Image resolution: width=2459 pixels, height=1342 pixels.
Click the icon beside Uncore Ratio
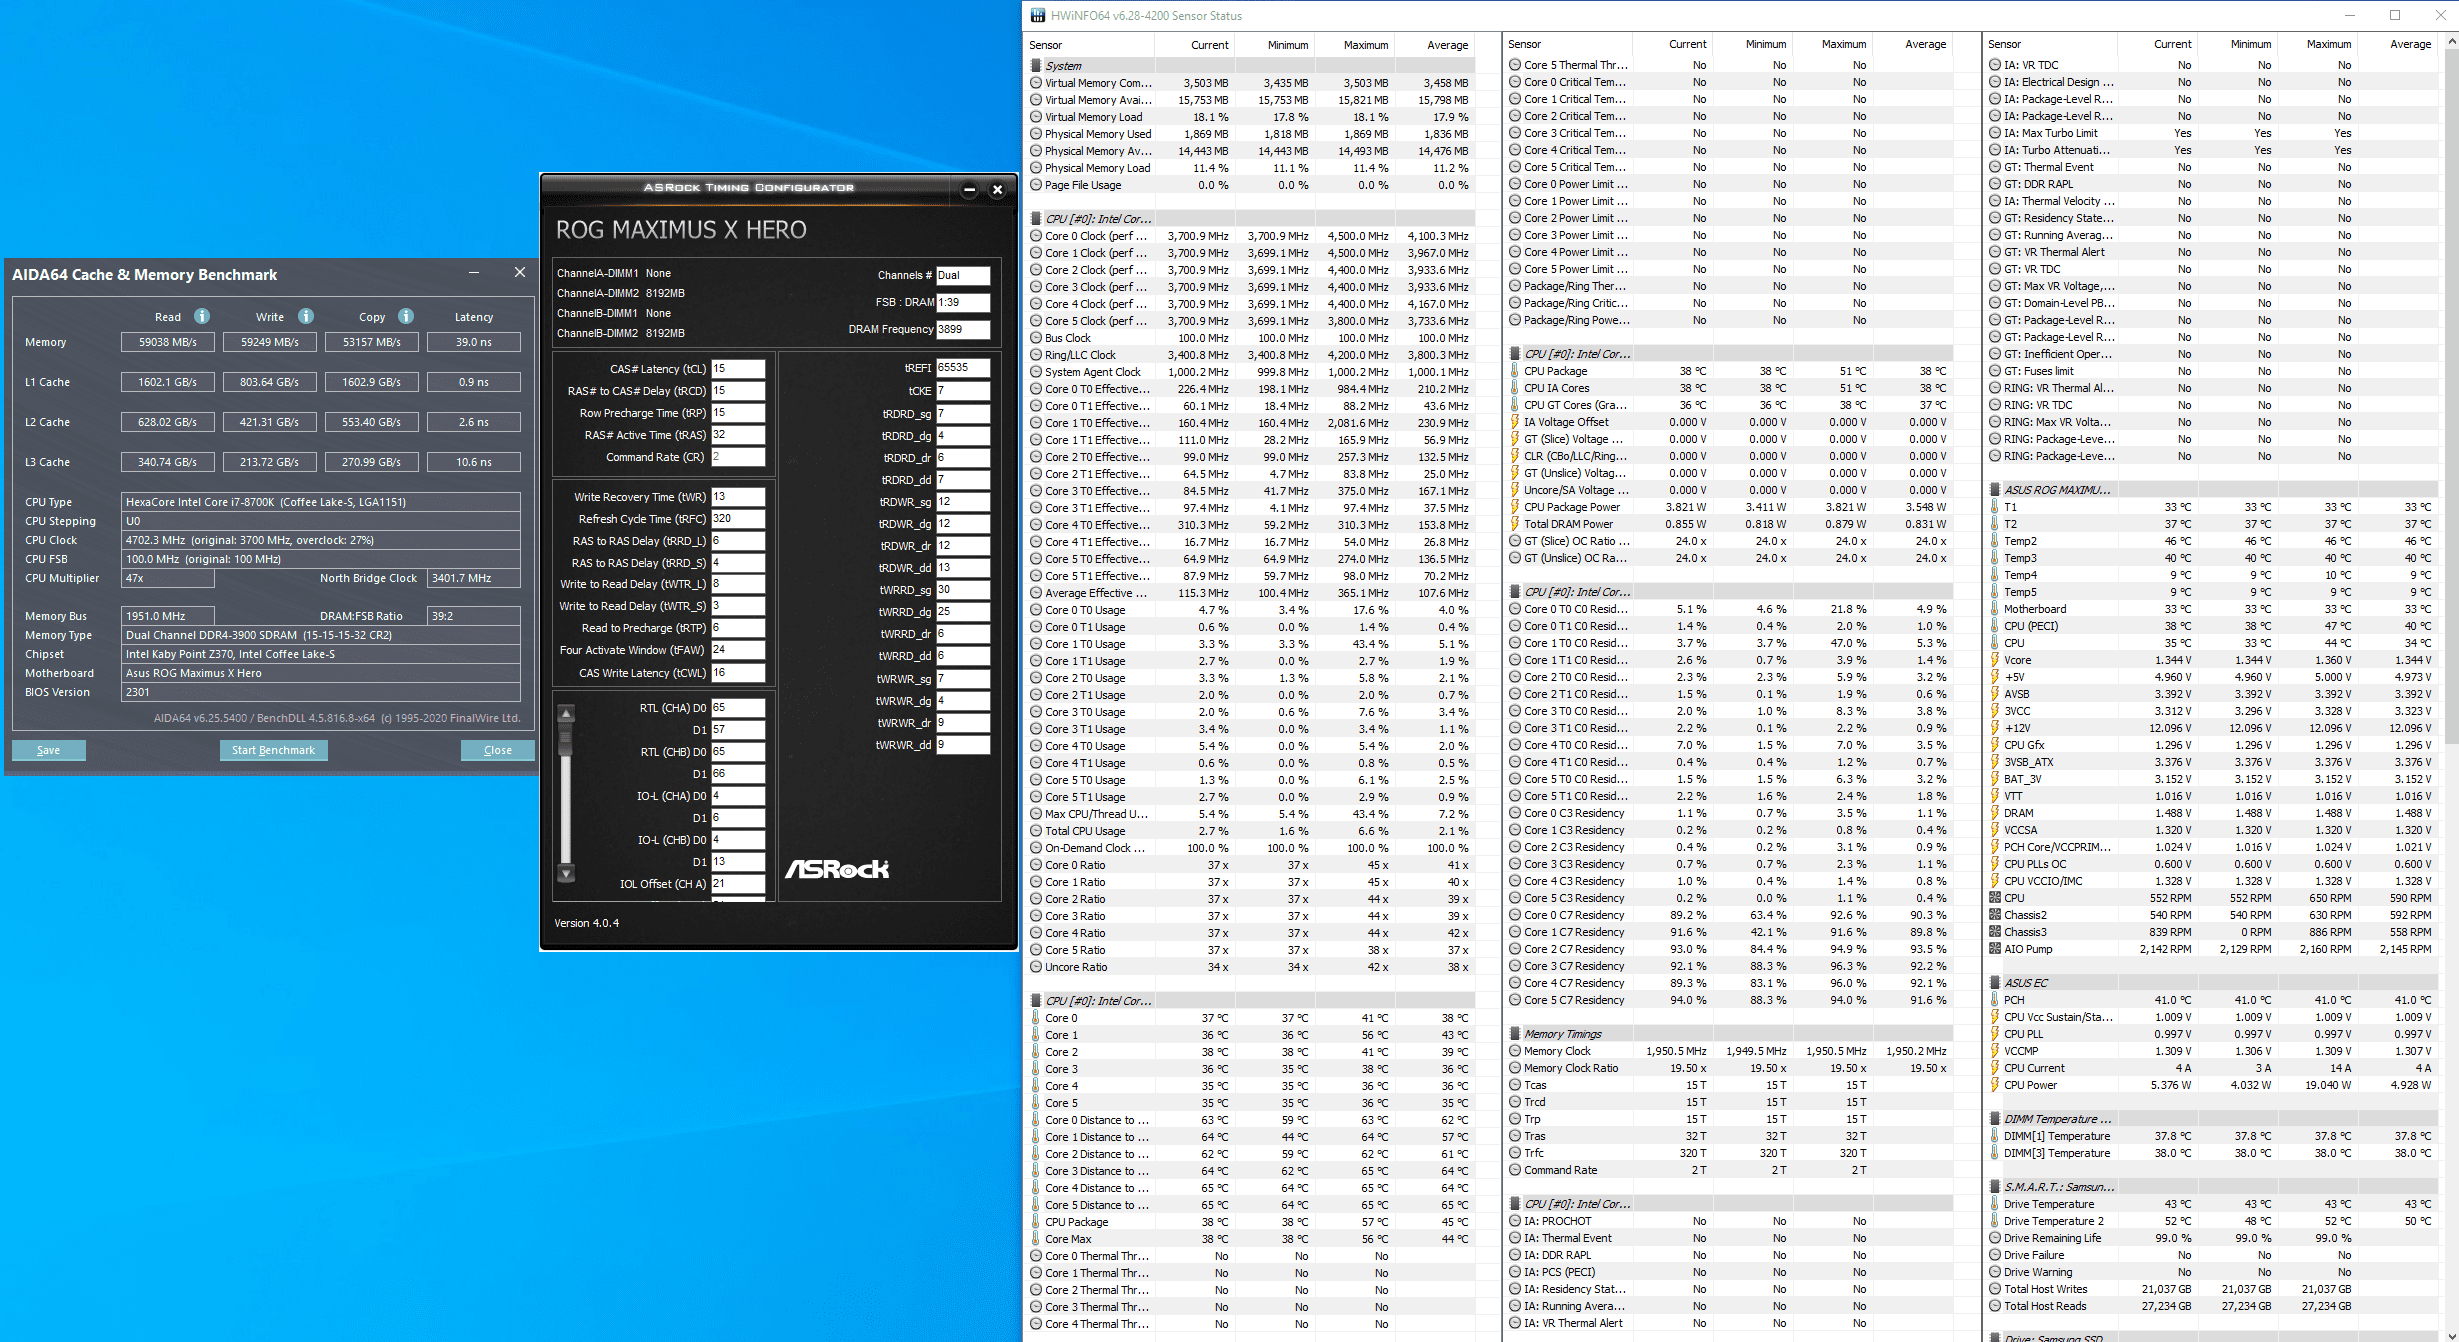tap(1036, 967)
